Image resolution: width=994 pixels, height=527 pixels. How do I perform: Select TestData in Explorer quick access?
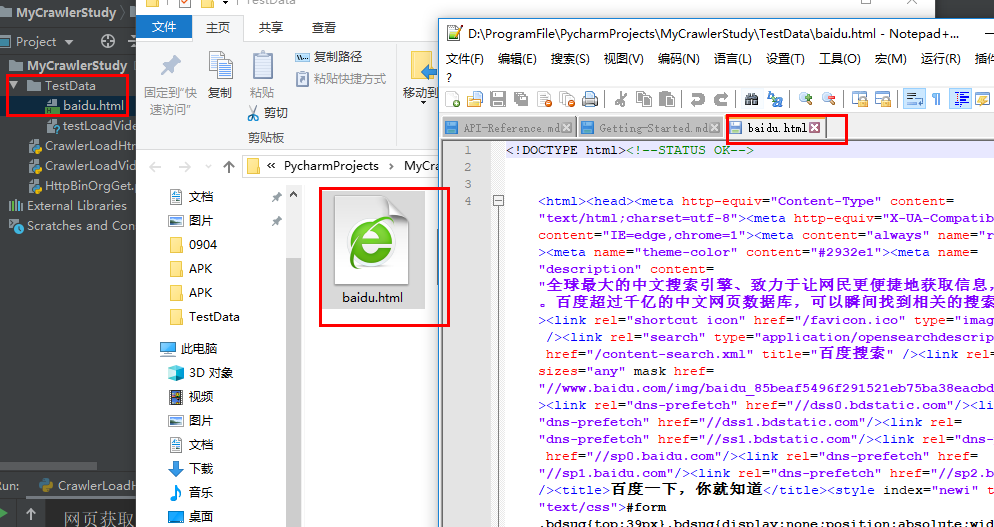pos(214,316)
